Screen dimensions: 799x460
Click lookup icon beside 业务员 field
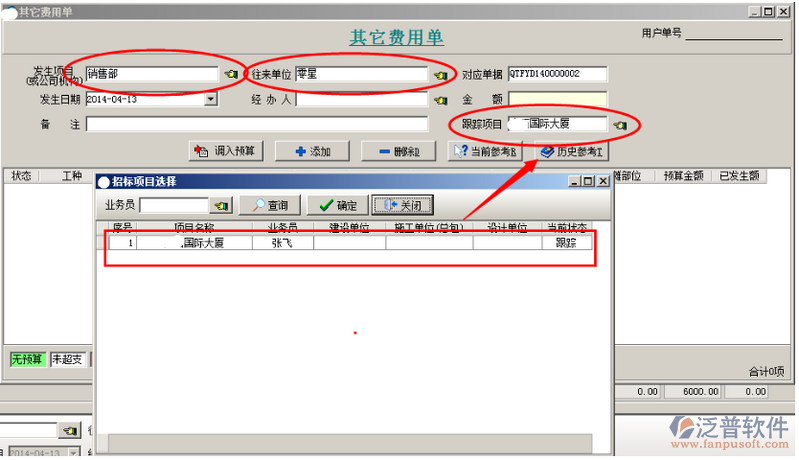coord(220,206)
